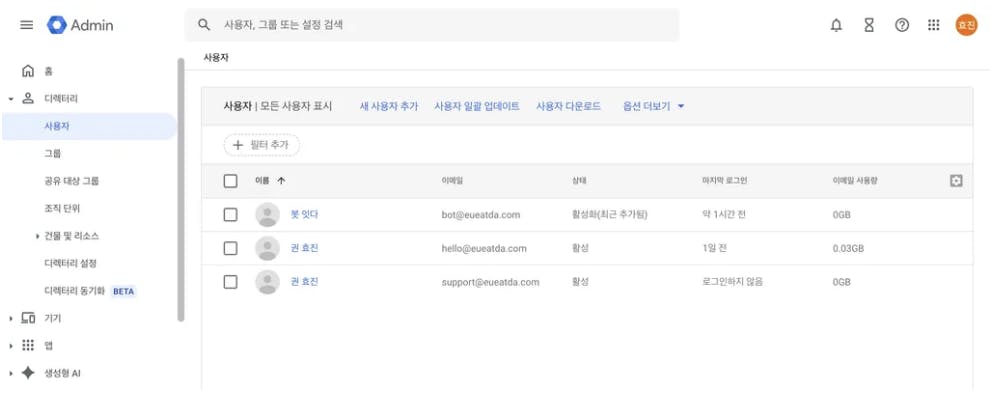990x402 pixels.
Task: Click email hello@eueatda.com
Action: point(484,249)
